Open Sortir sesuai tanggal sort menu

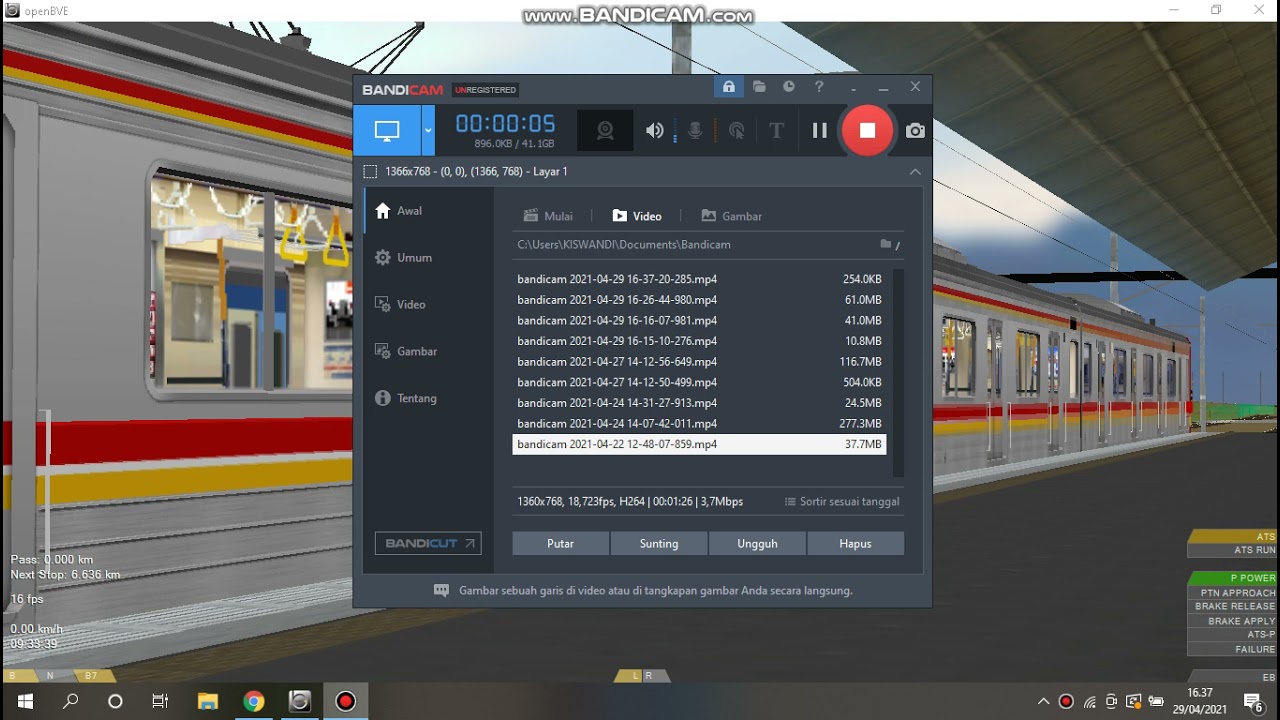(x=842, y=502)
